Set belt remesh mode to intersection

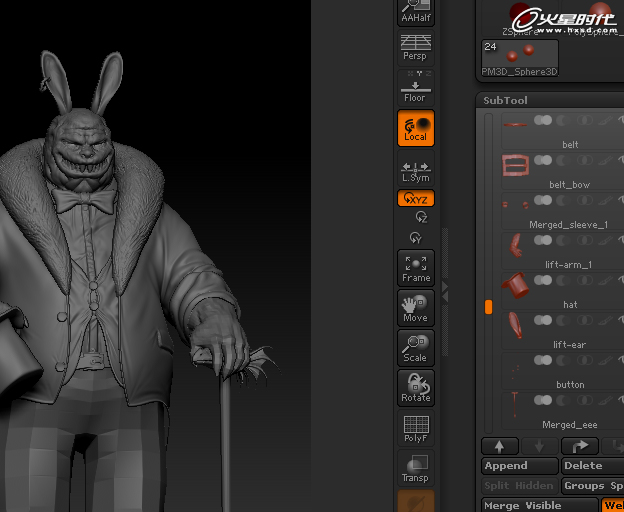(x=585, y=120)
